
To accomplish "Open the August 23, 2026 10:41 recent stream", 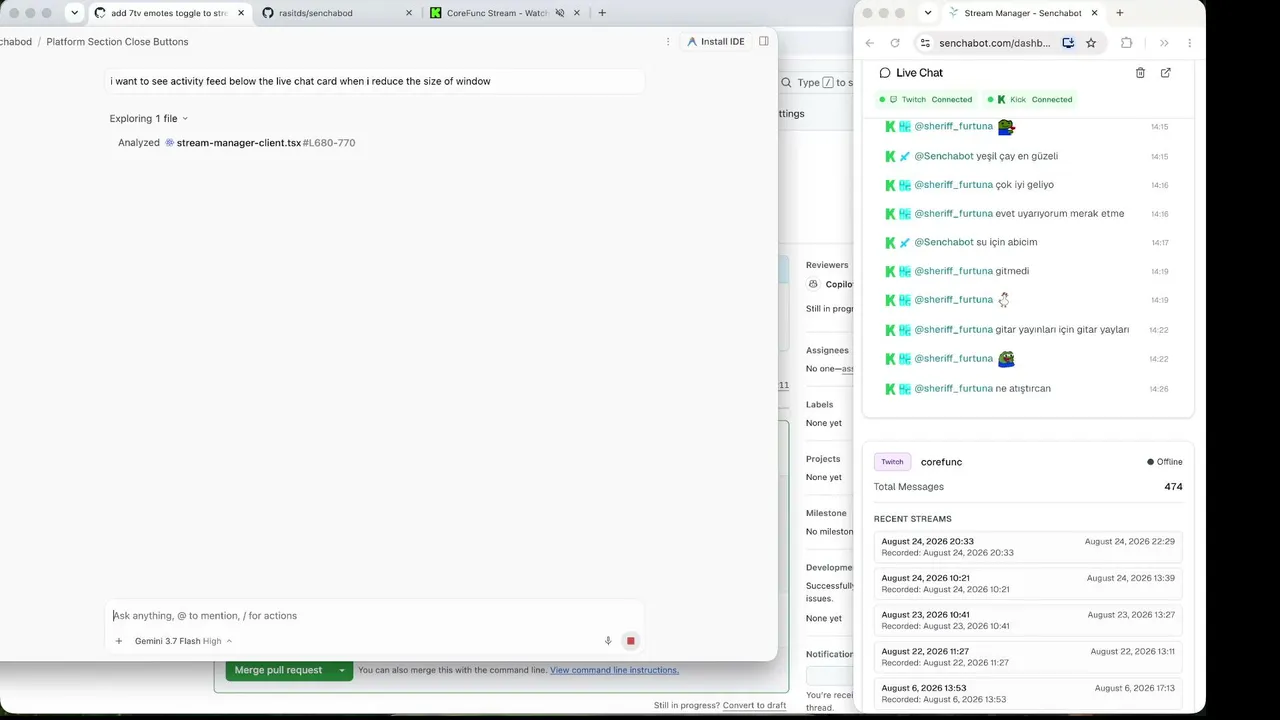I will click(x=1028, y=620).
